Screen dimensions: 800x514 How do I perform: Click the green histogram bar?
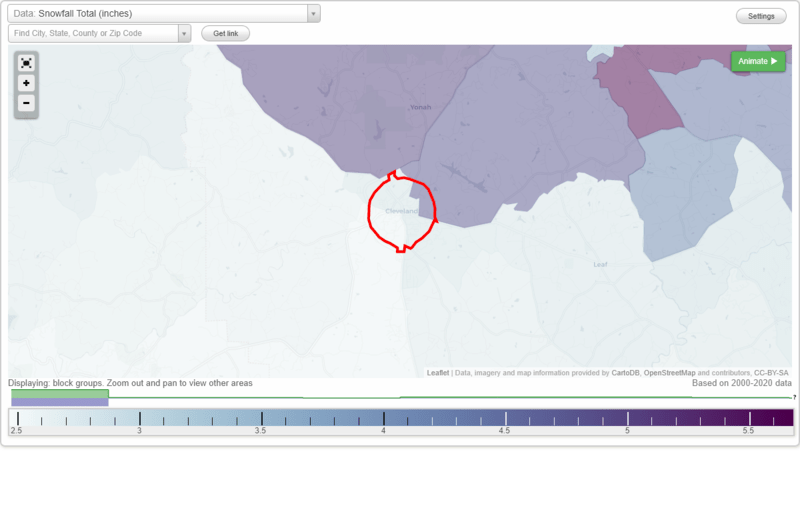pos(60,394)
